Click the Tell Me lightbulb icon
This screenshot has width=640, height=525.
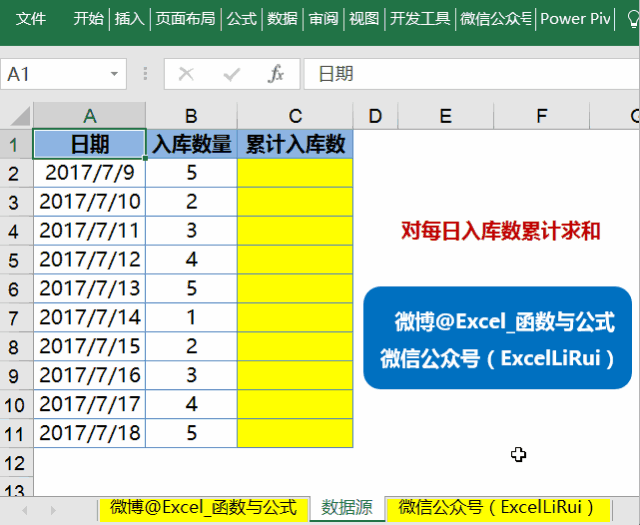(633, 19)
